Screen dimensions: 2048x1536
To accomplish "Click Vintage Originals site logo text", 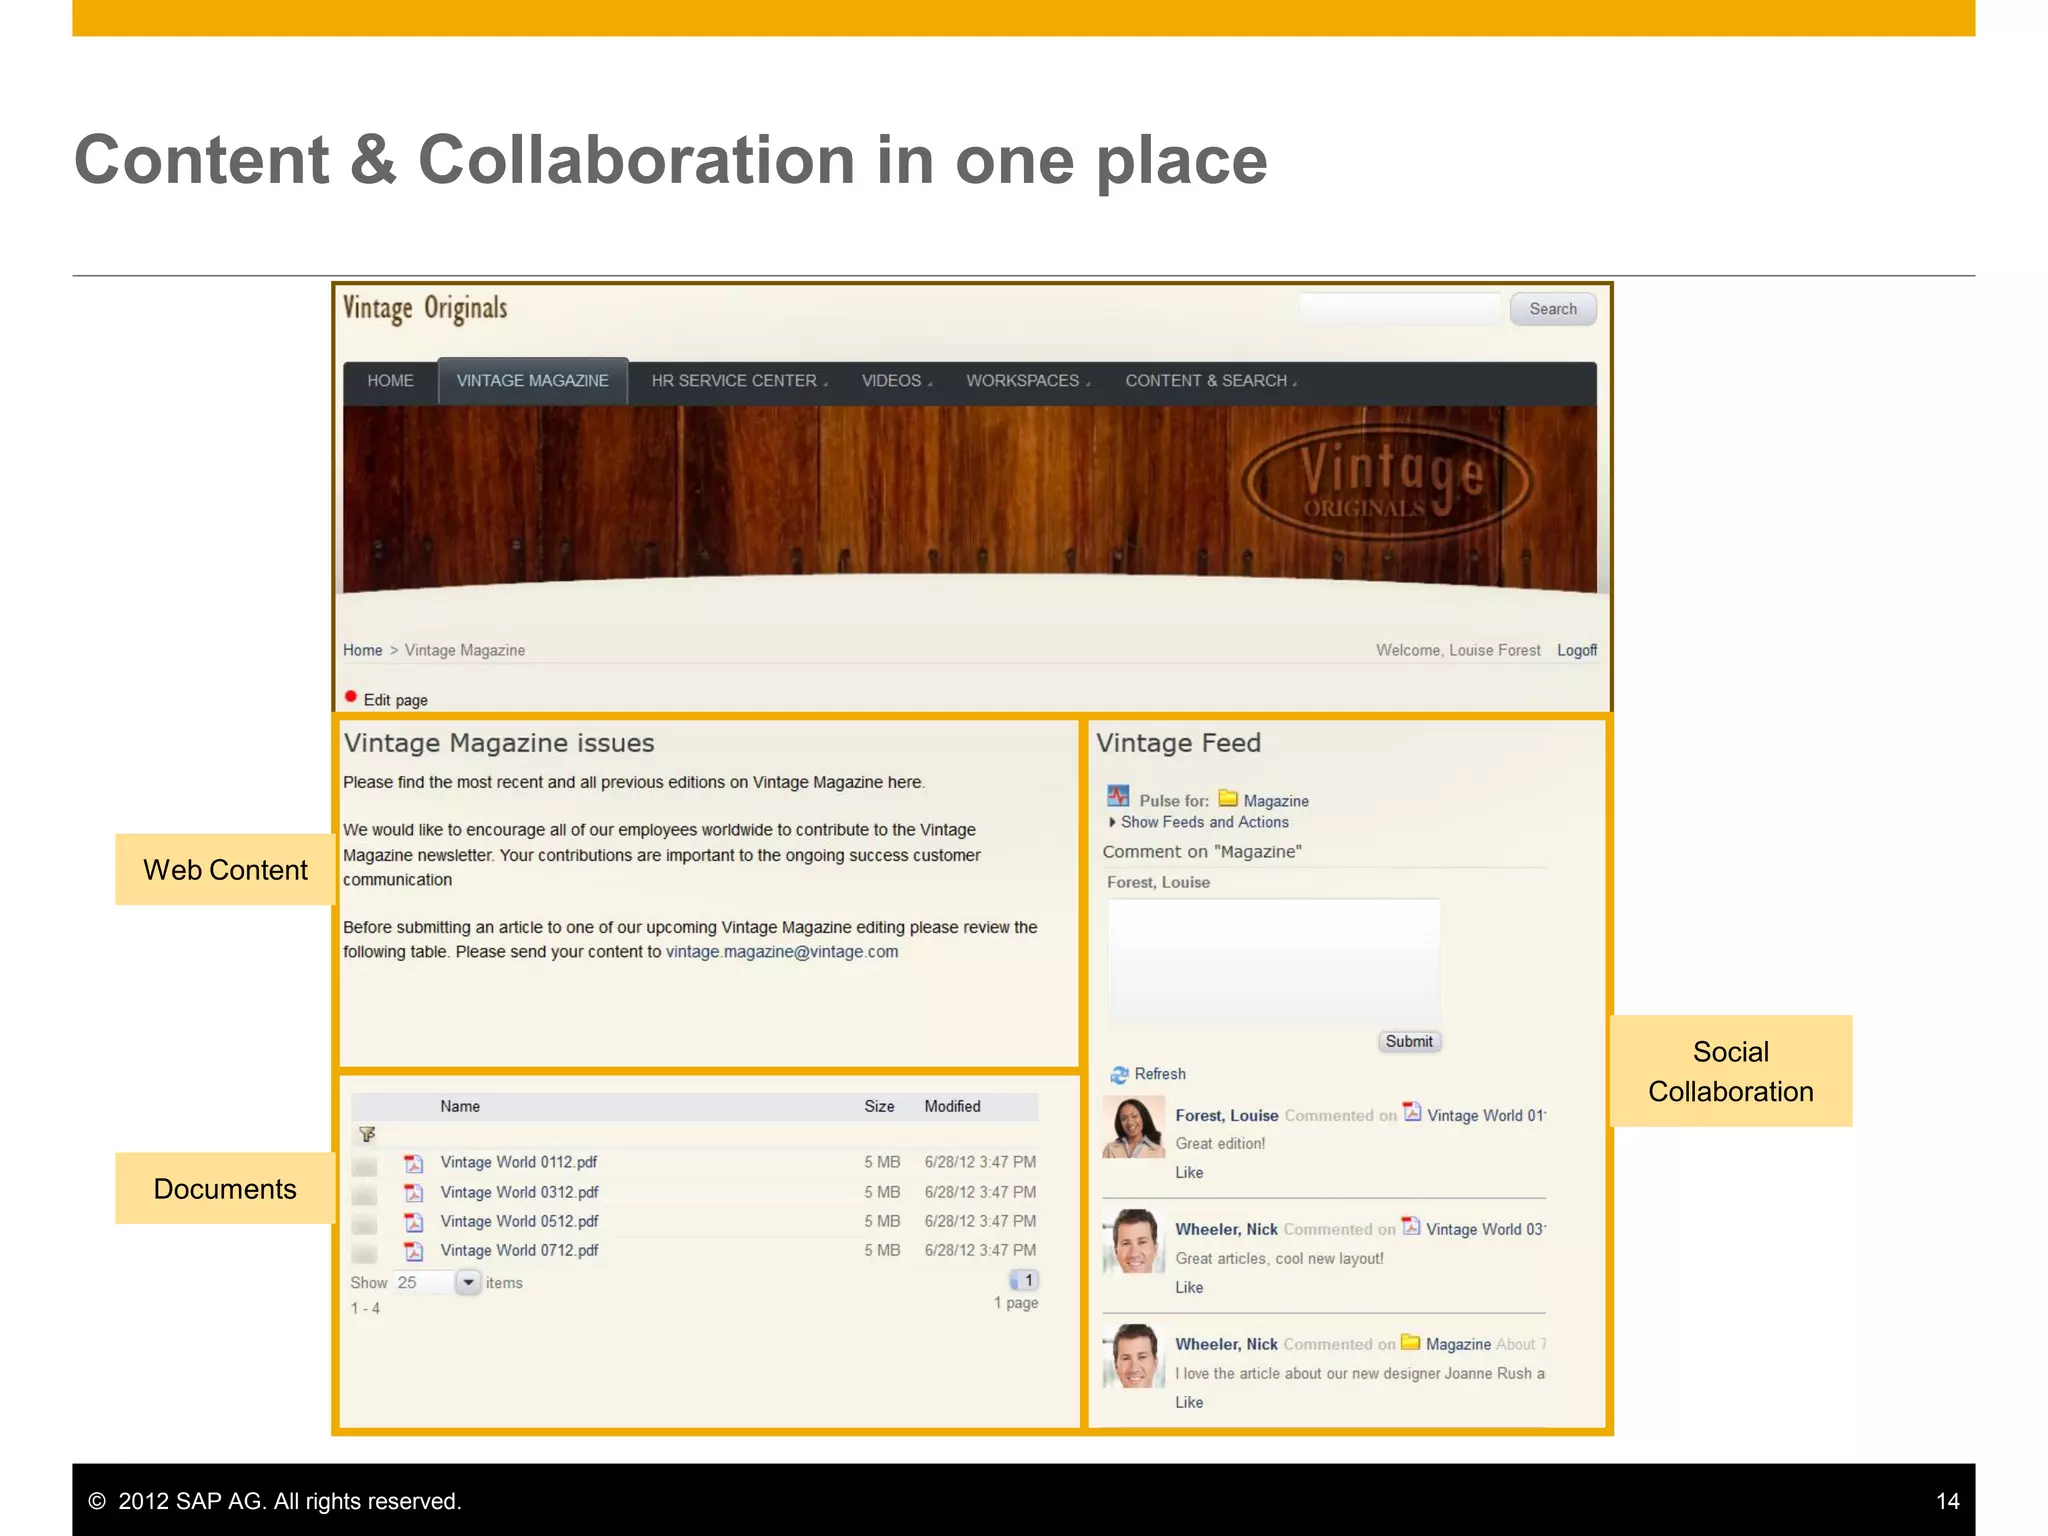I will [x=425, y=308].
